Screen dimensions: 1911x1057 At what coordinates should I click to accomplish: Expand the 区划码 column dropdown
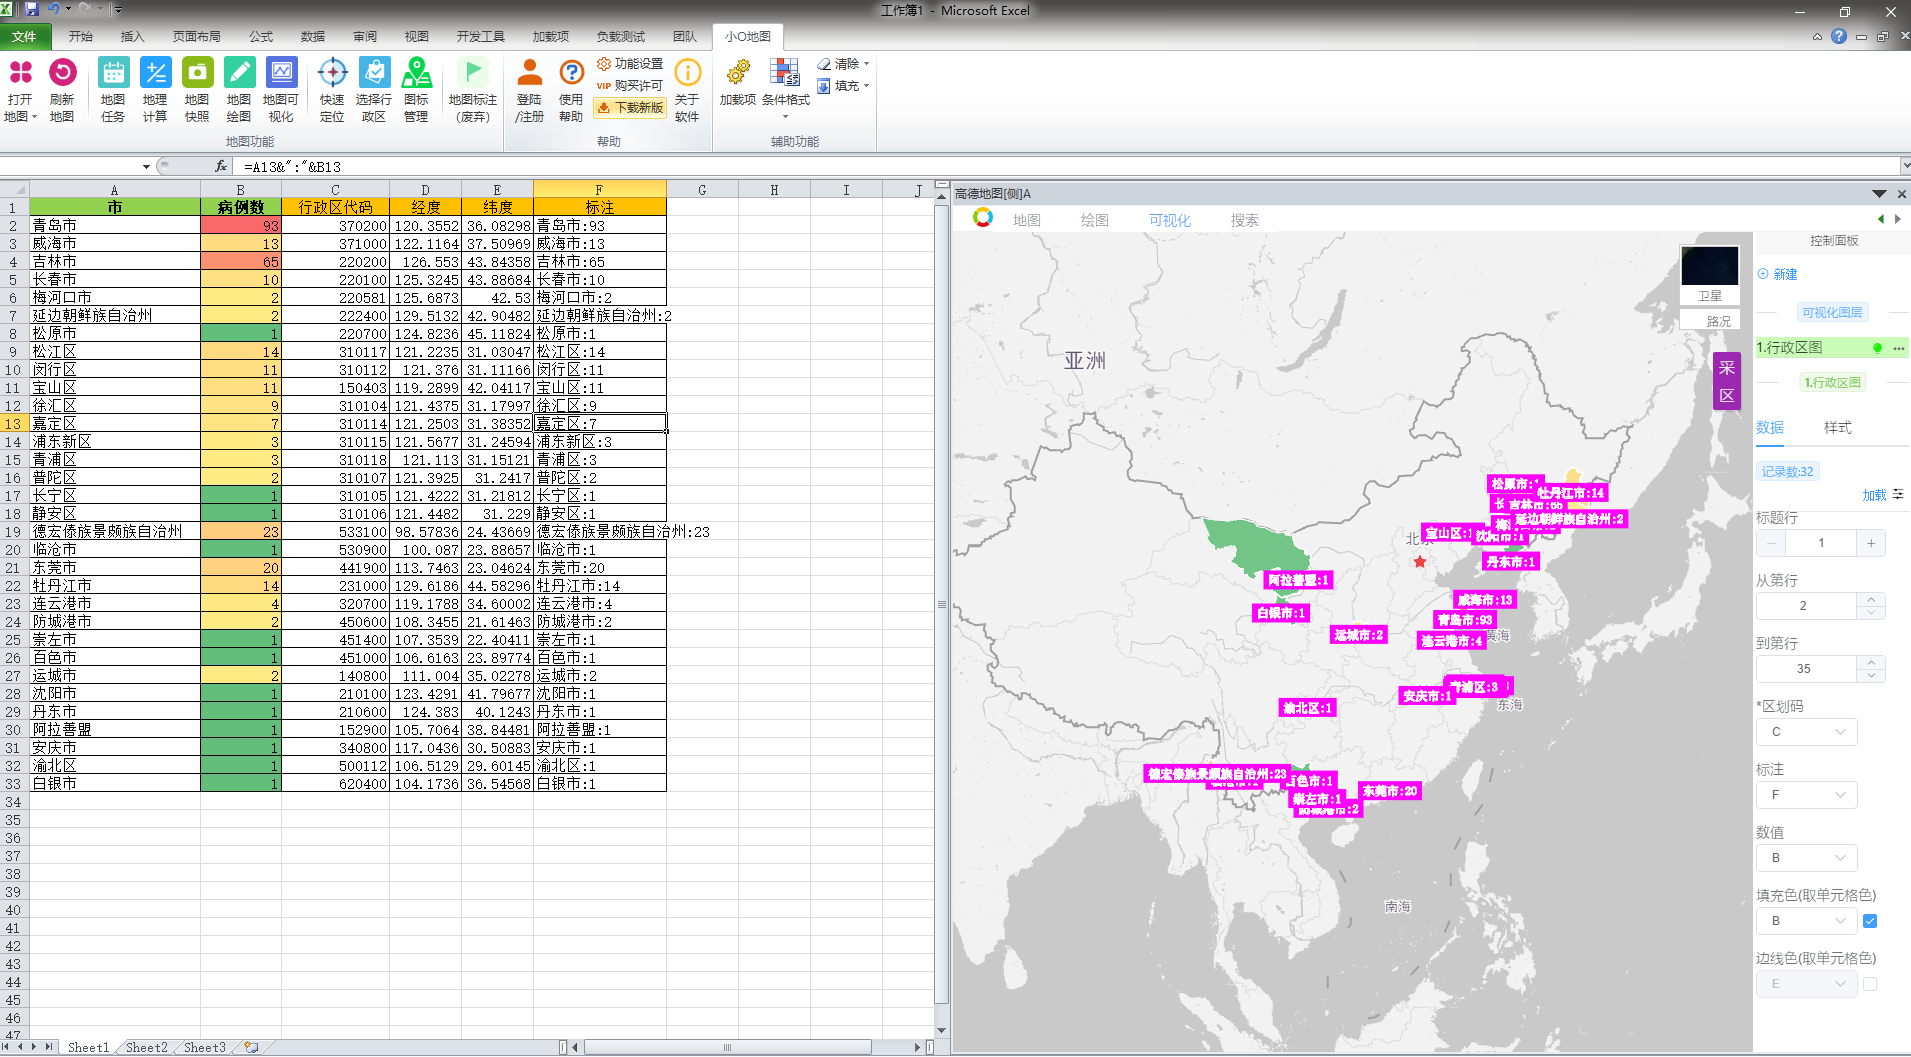1807,732
